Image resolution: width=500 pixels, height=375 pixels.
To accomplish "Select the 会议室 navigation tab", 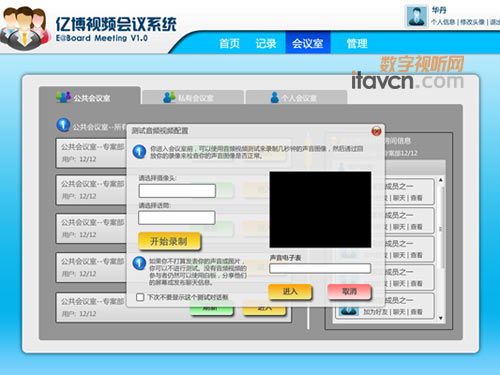I will (308, 42).
